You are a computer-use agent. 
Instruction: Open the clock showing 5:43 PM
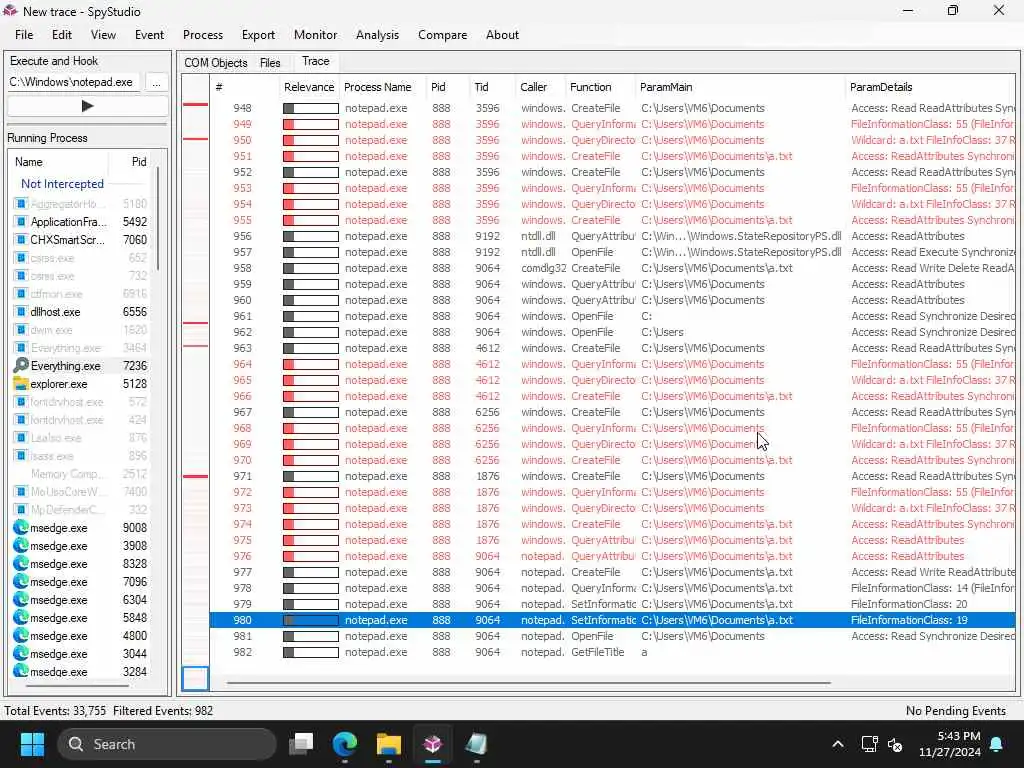pos(950,744)
